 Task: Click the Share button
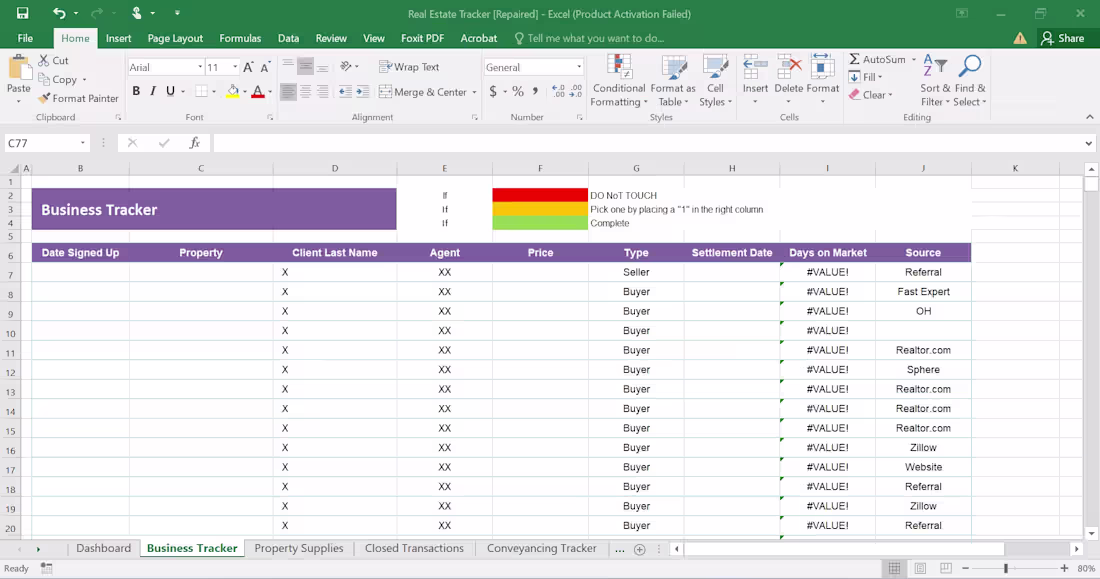point(1065,37)
